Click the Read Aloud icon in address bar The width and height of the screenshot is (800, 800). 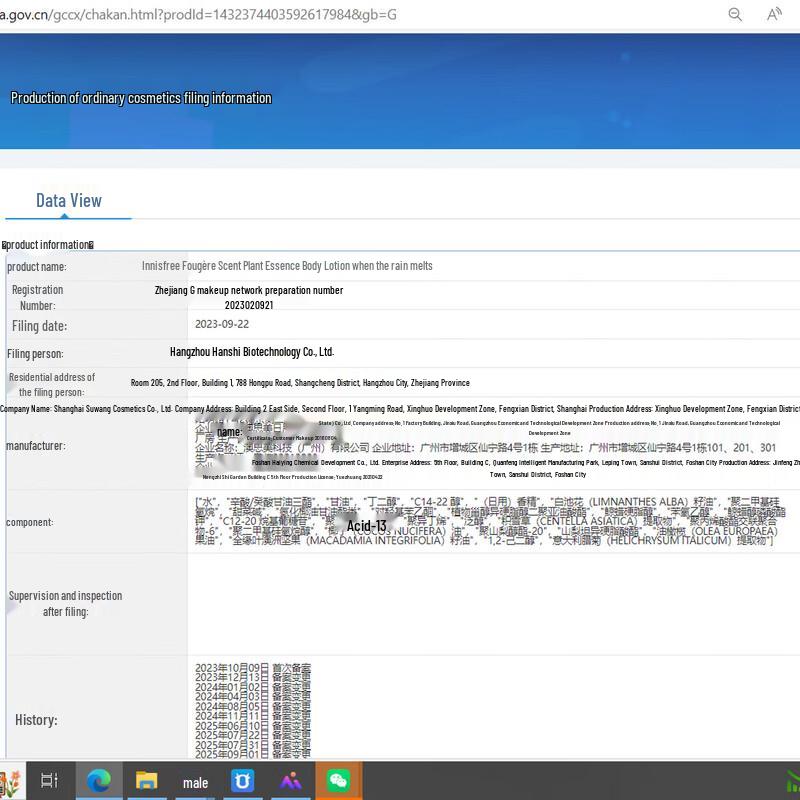pos(774,14)
